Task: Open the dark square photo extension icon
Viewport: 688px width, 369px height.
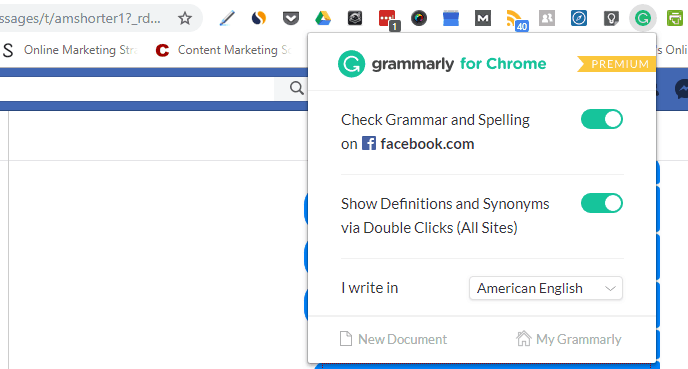Action: click(355, 18)
